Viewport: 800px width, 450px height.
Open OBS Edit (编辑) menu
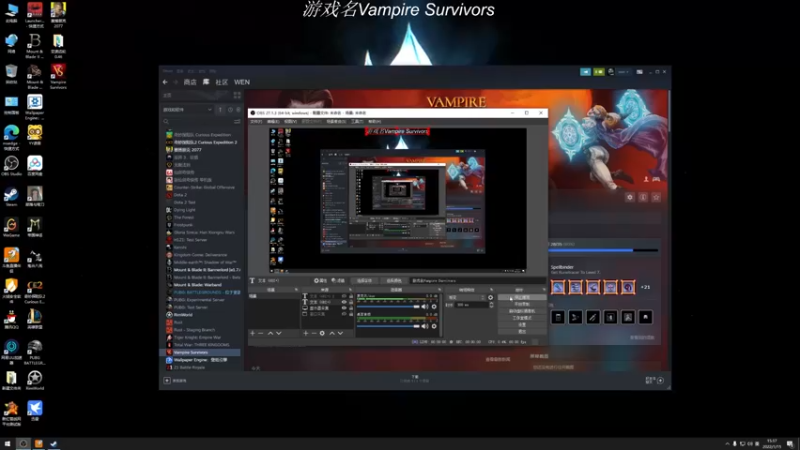tap(273, 121)
